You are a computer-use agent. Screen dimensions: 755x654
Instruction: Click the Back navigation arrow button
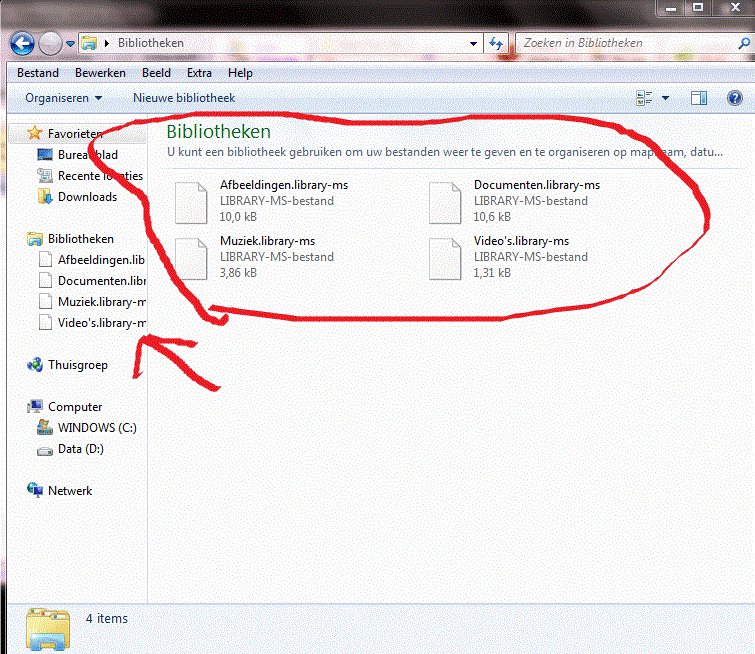coord(23,43)
